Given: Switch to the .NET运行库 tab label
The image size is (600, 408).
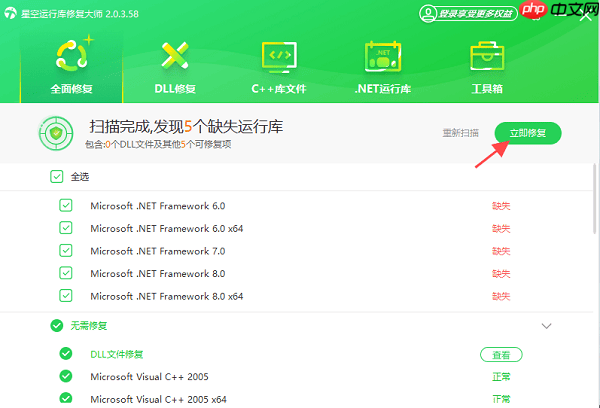Looking at the screenshot, I should point(383,89).
